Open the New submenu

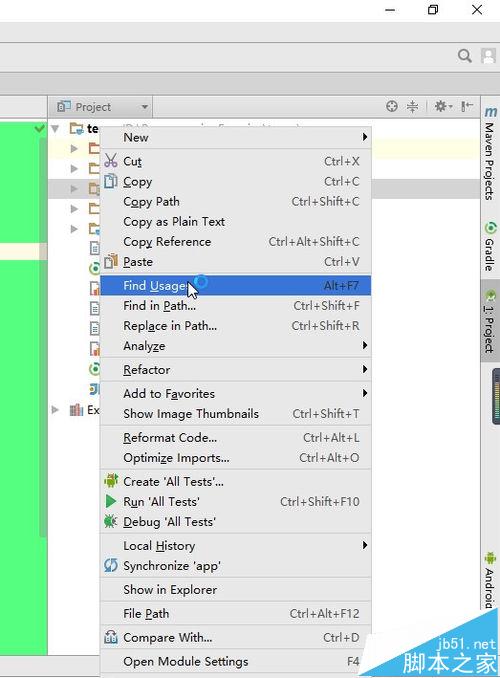(236, 138)
